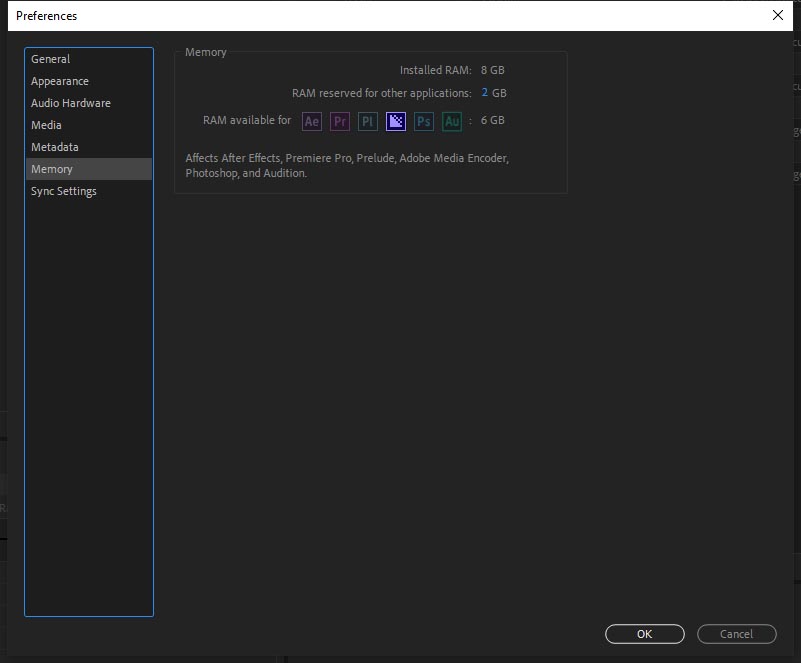Viewport: 801px width, 663px height.
Task: Close the Preferences window with X
Action: point(778,15)
